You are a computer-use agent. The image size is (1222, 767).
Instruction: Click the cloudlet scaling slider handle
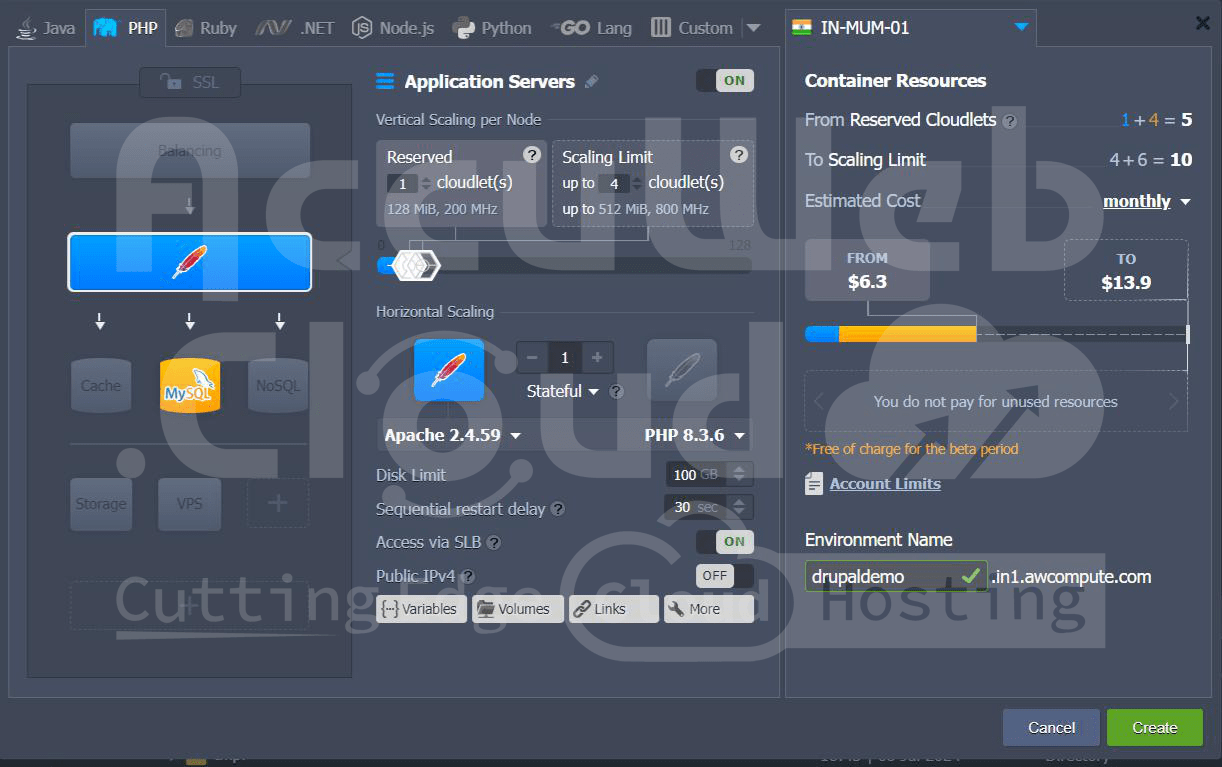(415, 265)
